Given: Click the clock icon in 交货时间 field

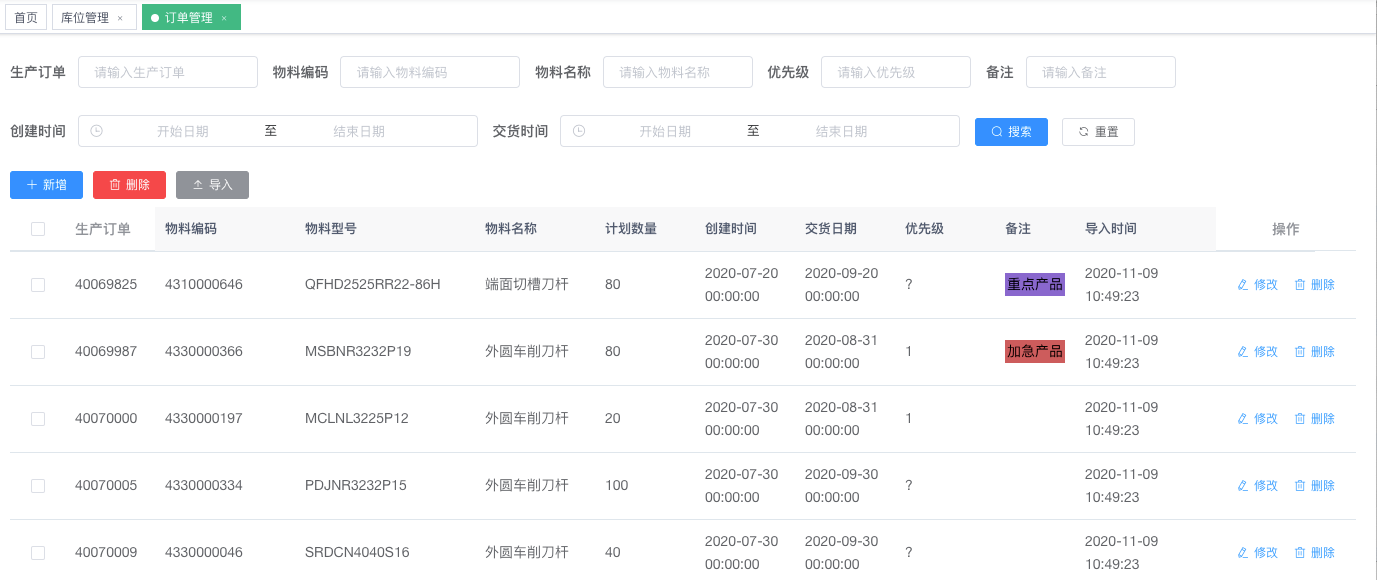Looking at the screenshot, I should click(x=578, y=131).
